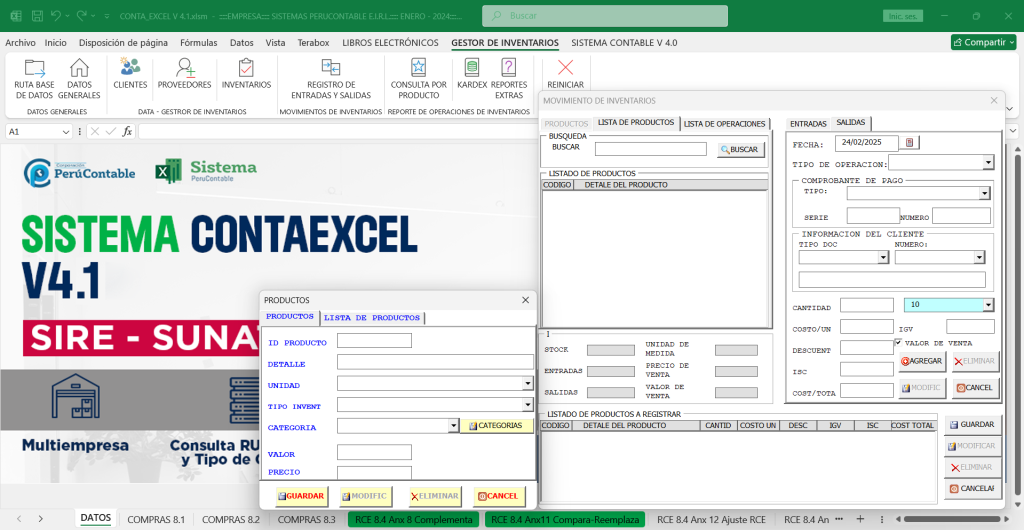Select RCE 8.4 Anx 8 Complementa sheet
Viewport: 1024px width, 530px height.
tap(415, 520)
